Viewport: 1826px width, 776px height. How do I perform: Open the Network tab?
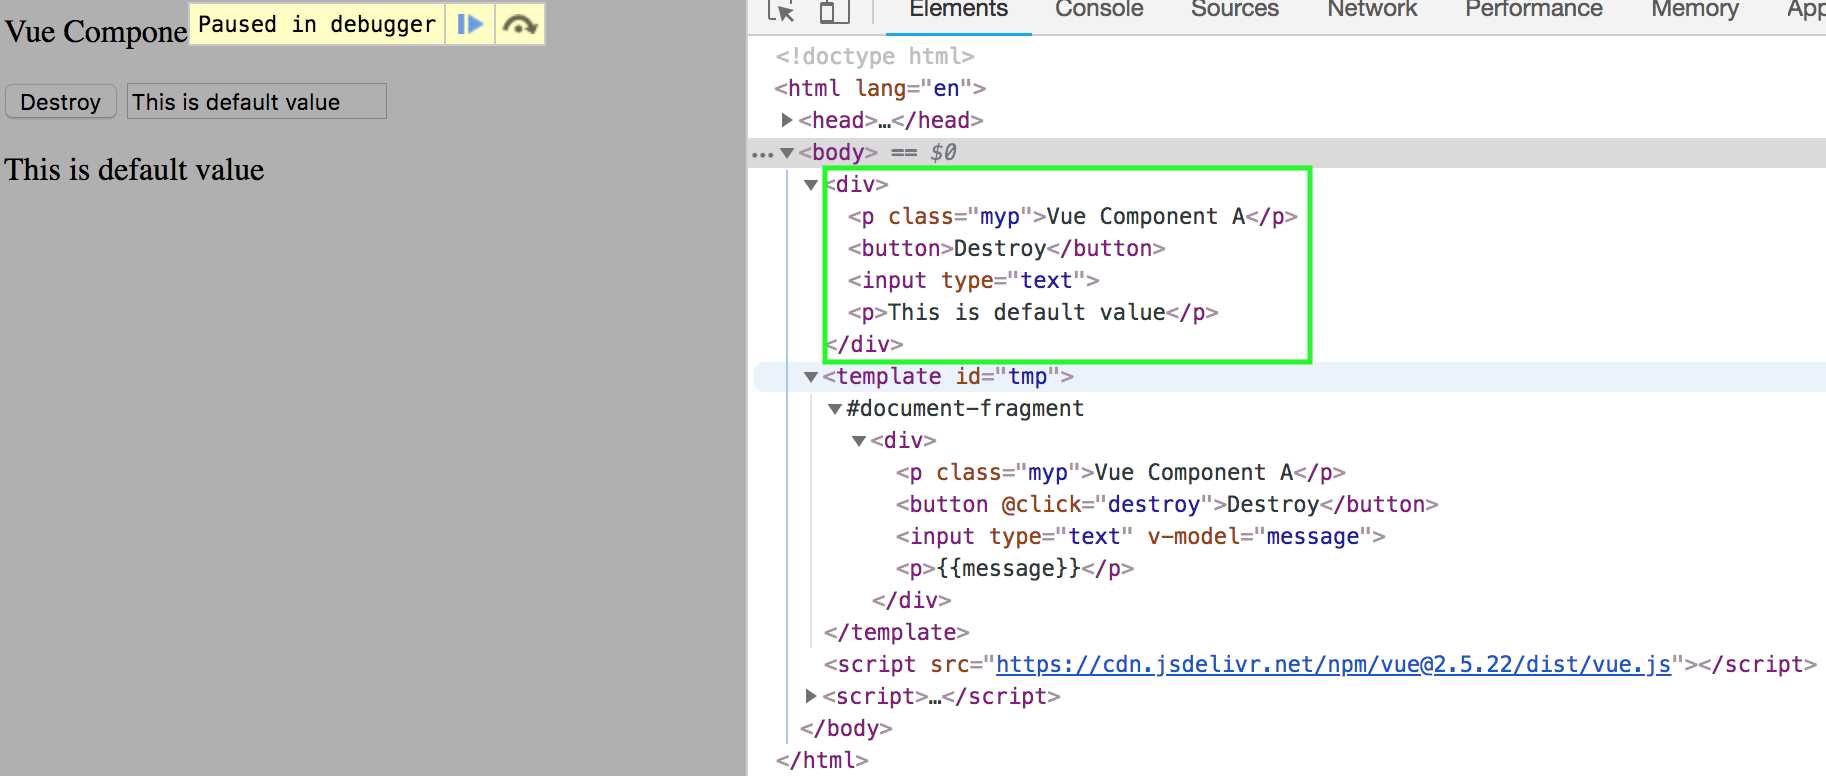click(x=1372, y=10)
